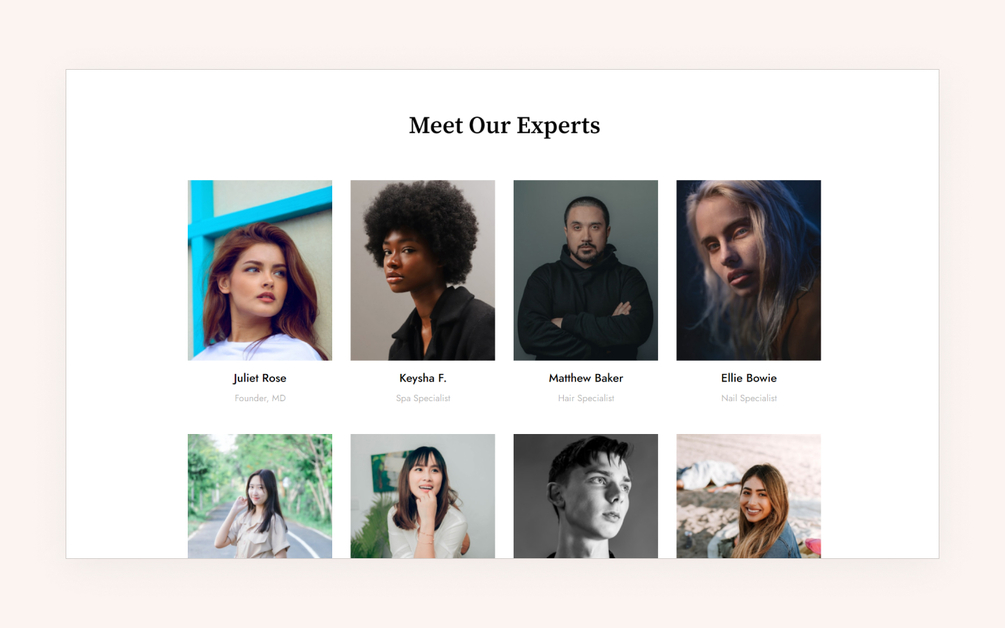1005x628 pixels.
Task: Open the Keysha F. name label
Action: 422,378
